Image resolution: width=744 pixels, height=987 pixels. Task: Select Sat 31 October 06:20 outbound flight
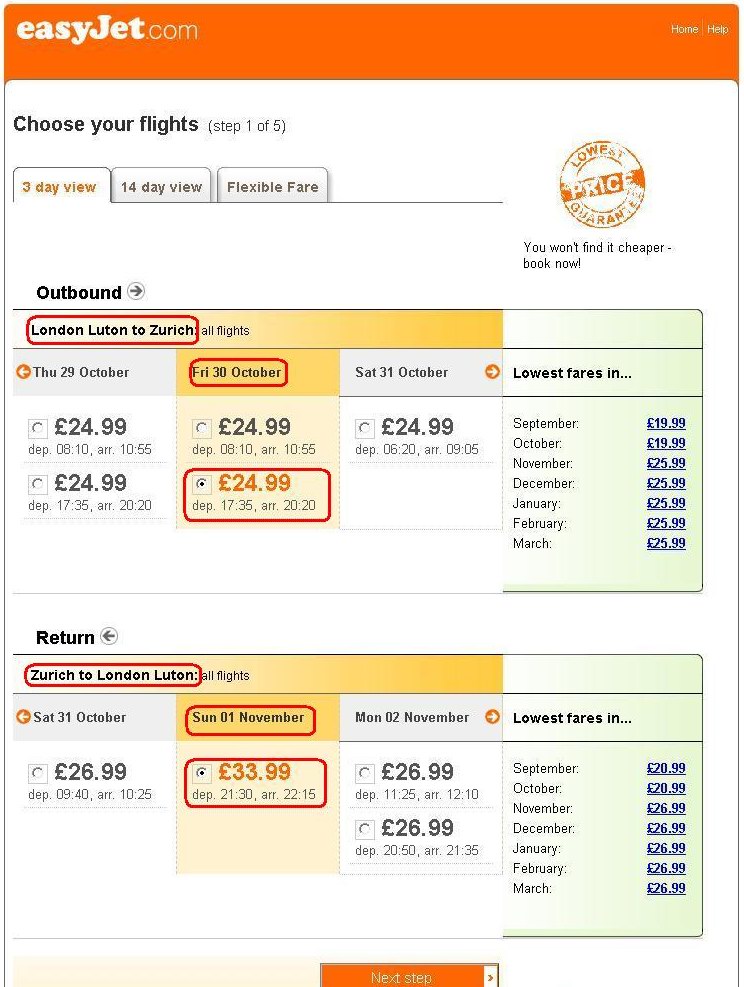[365, 429]
